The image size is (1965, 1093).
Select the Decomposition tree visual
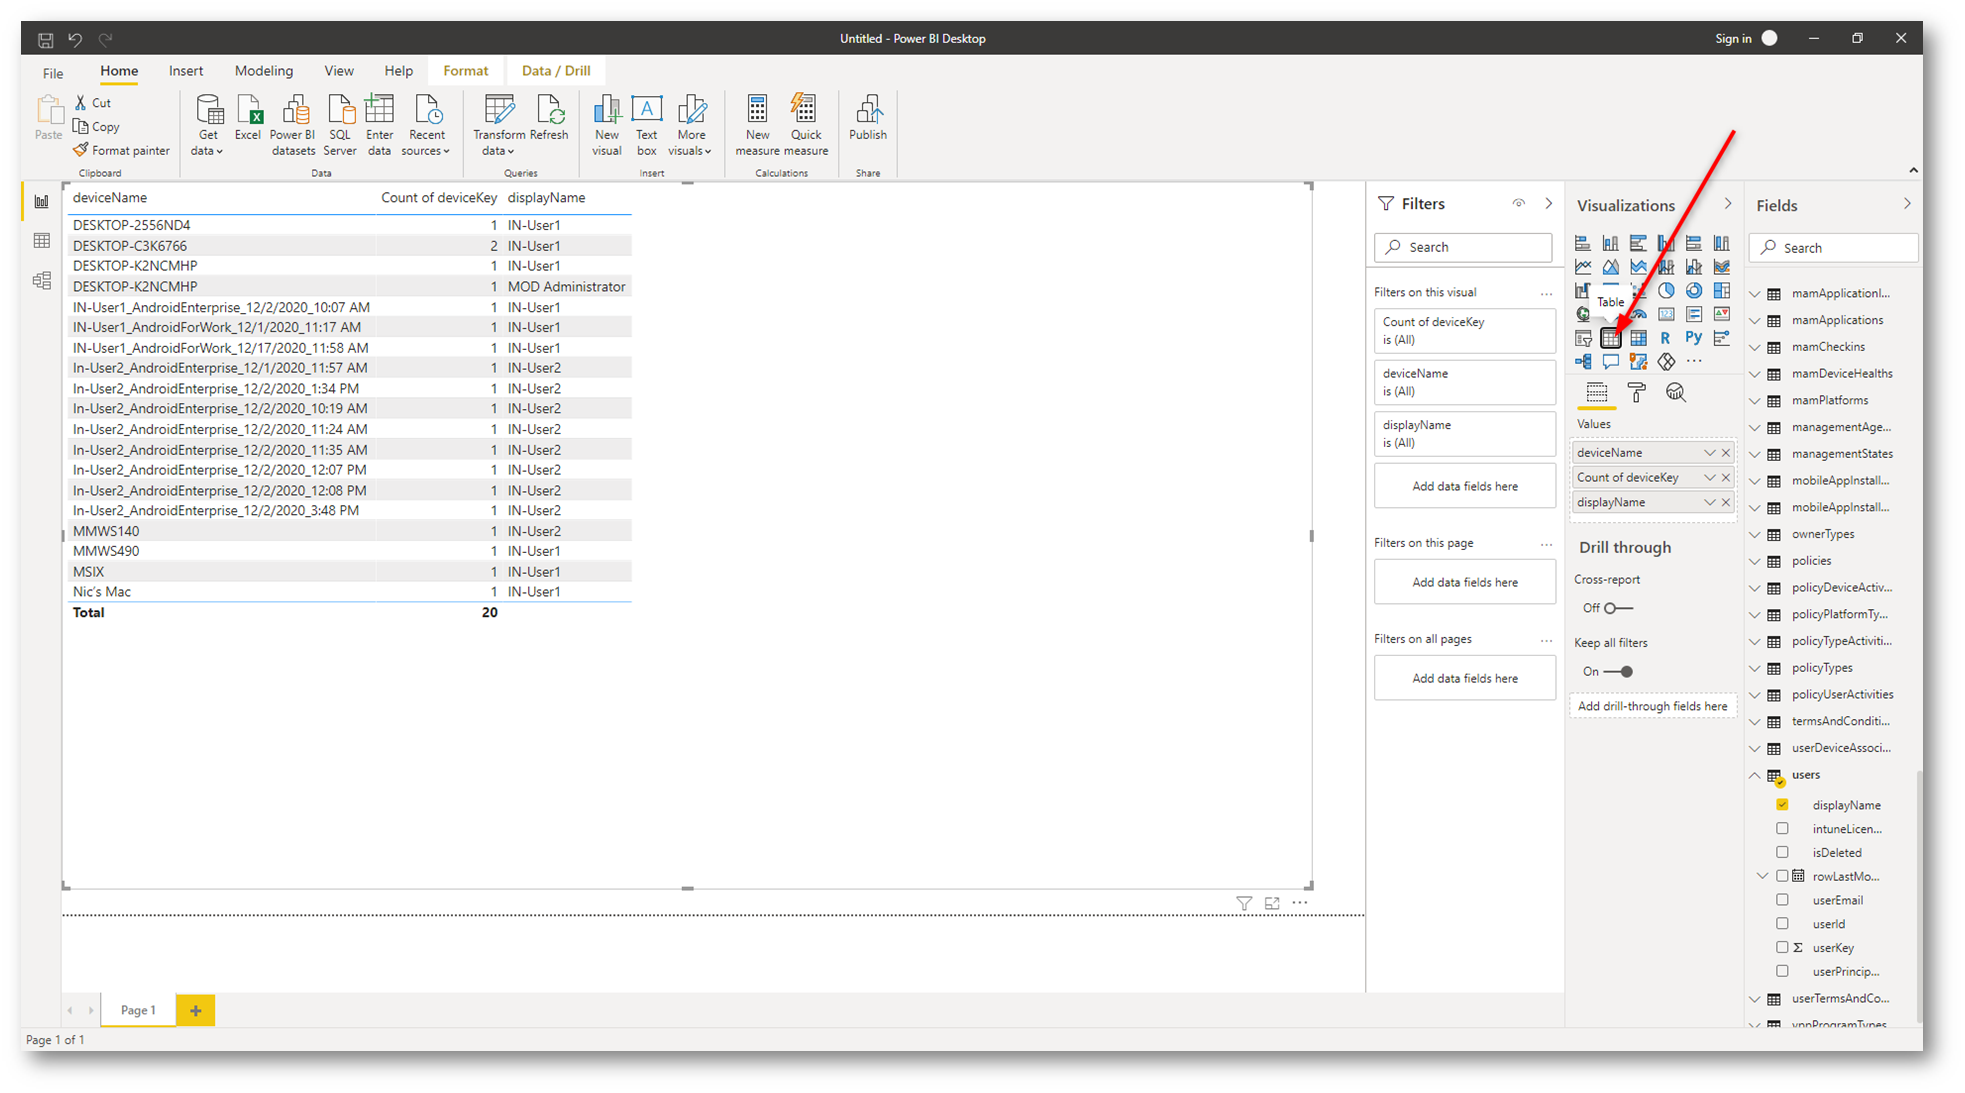1583,362
